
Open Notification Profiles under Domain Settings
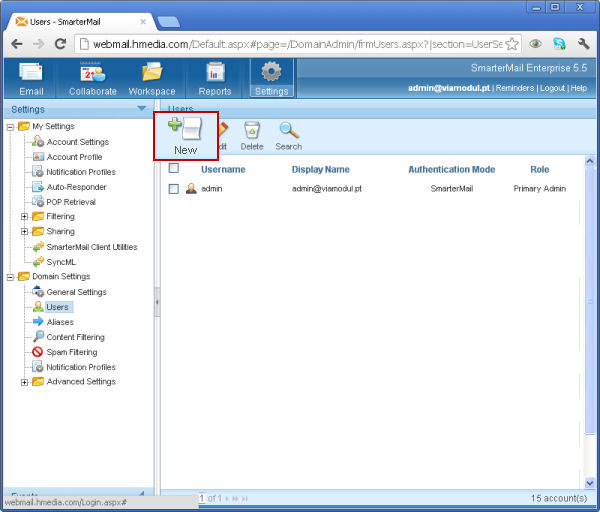pyautogui.click(x=81, y=367)
